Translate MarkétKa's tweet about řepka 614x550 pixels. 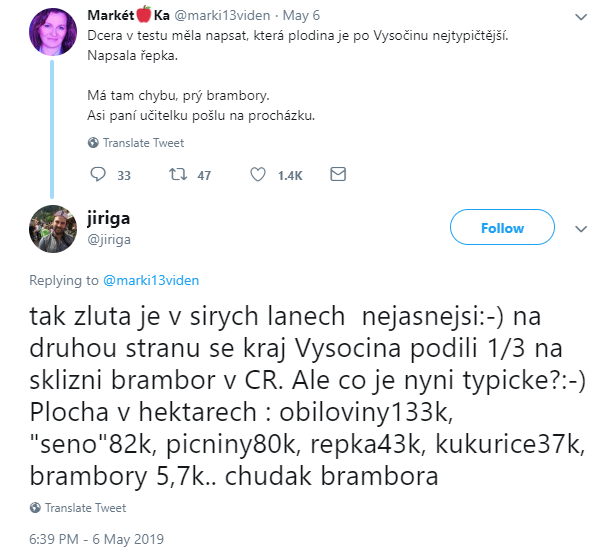tap(143, 143)
